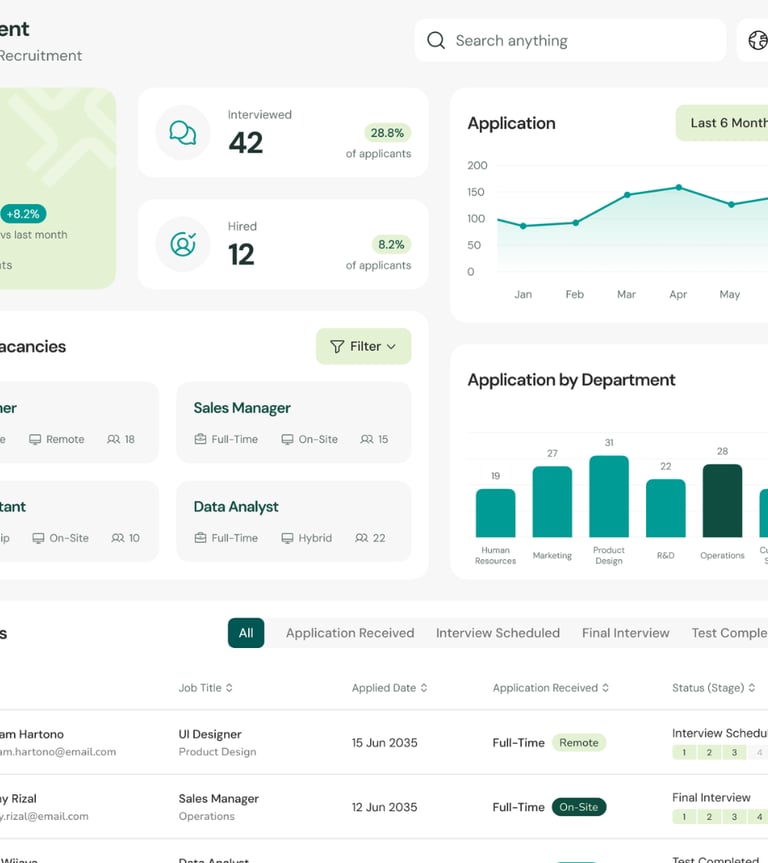The image size is (768, 863).
Task: Sort by Applied Date column
Action: [389, 687]
